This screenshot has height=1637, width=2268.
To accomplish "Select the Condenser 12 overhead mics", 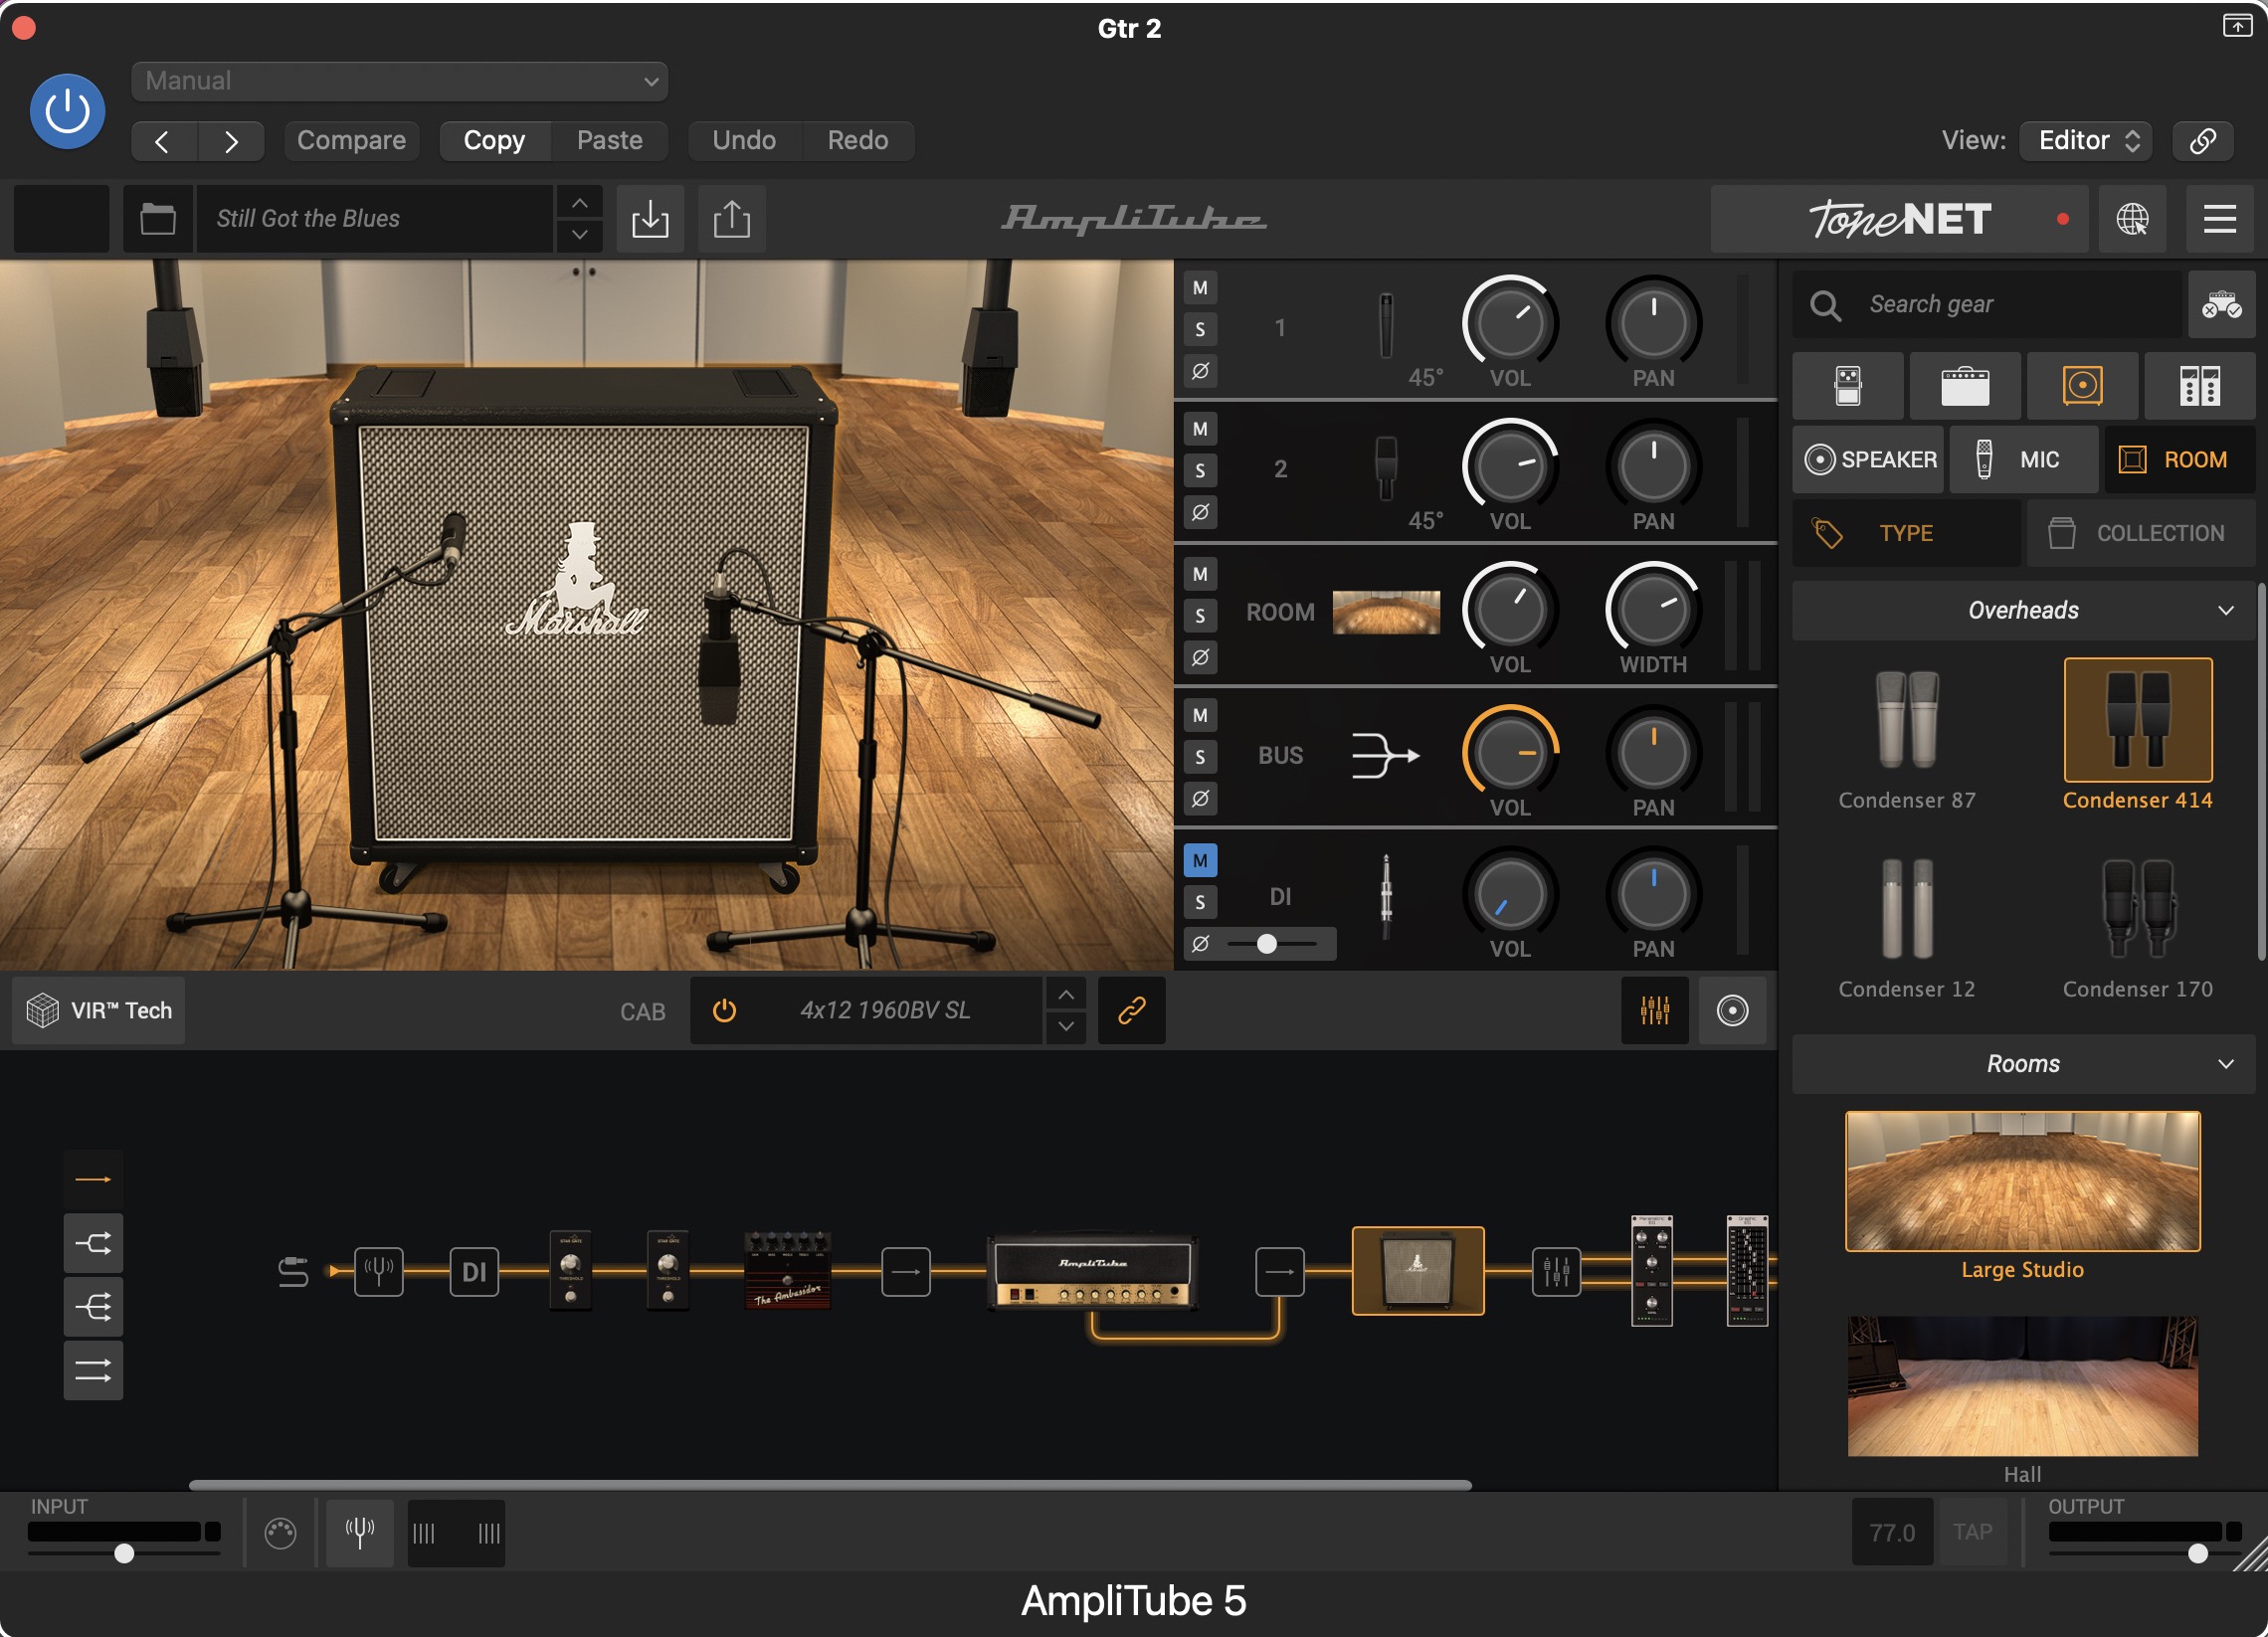I will click(x=1906, y=925).
